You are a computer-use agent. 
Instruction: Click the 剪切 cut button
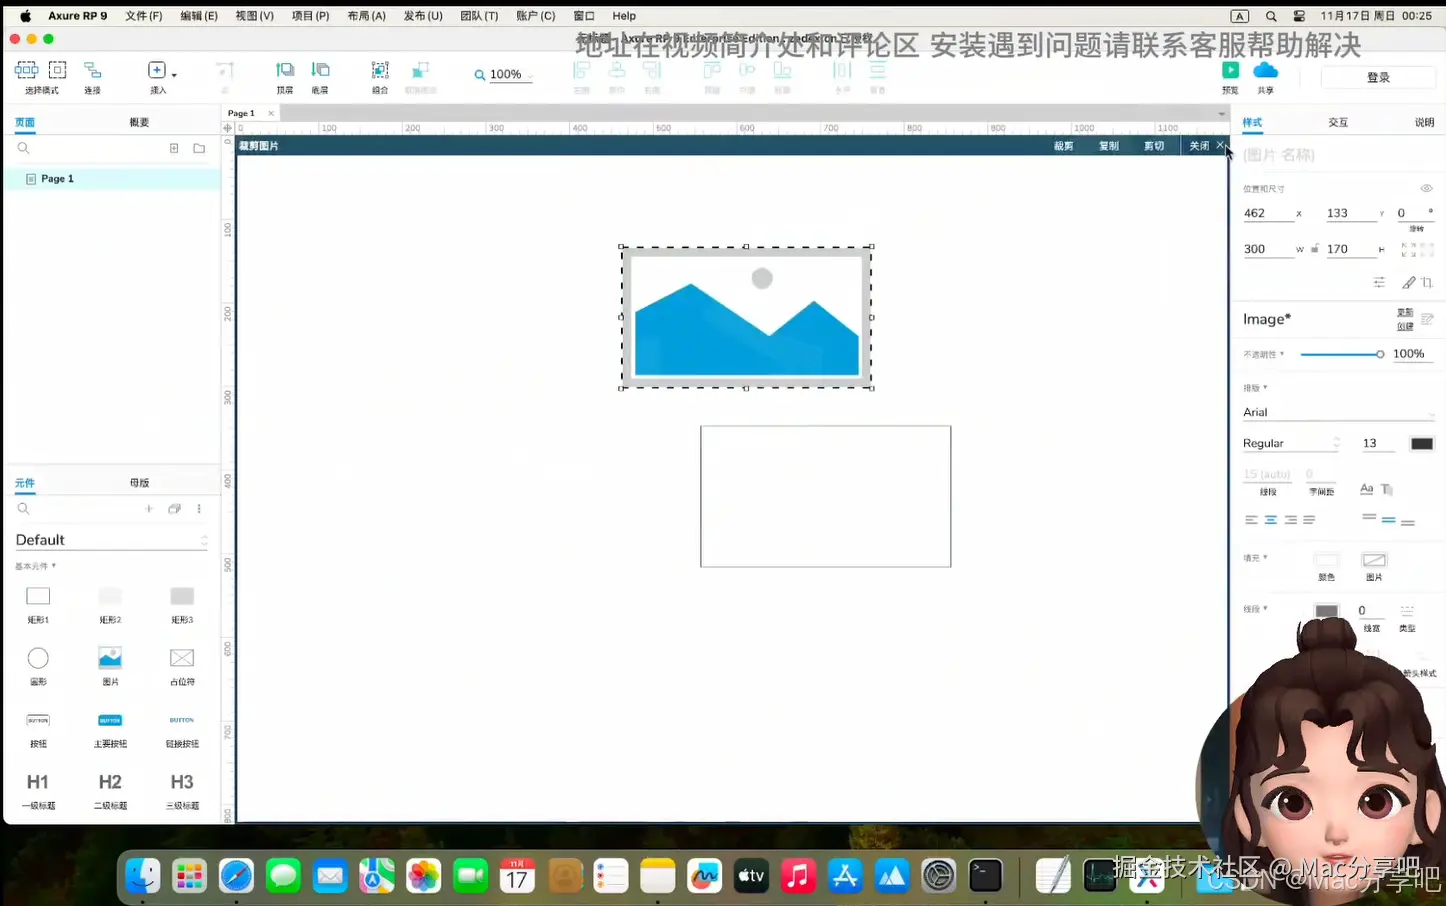[1154, 146]
